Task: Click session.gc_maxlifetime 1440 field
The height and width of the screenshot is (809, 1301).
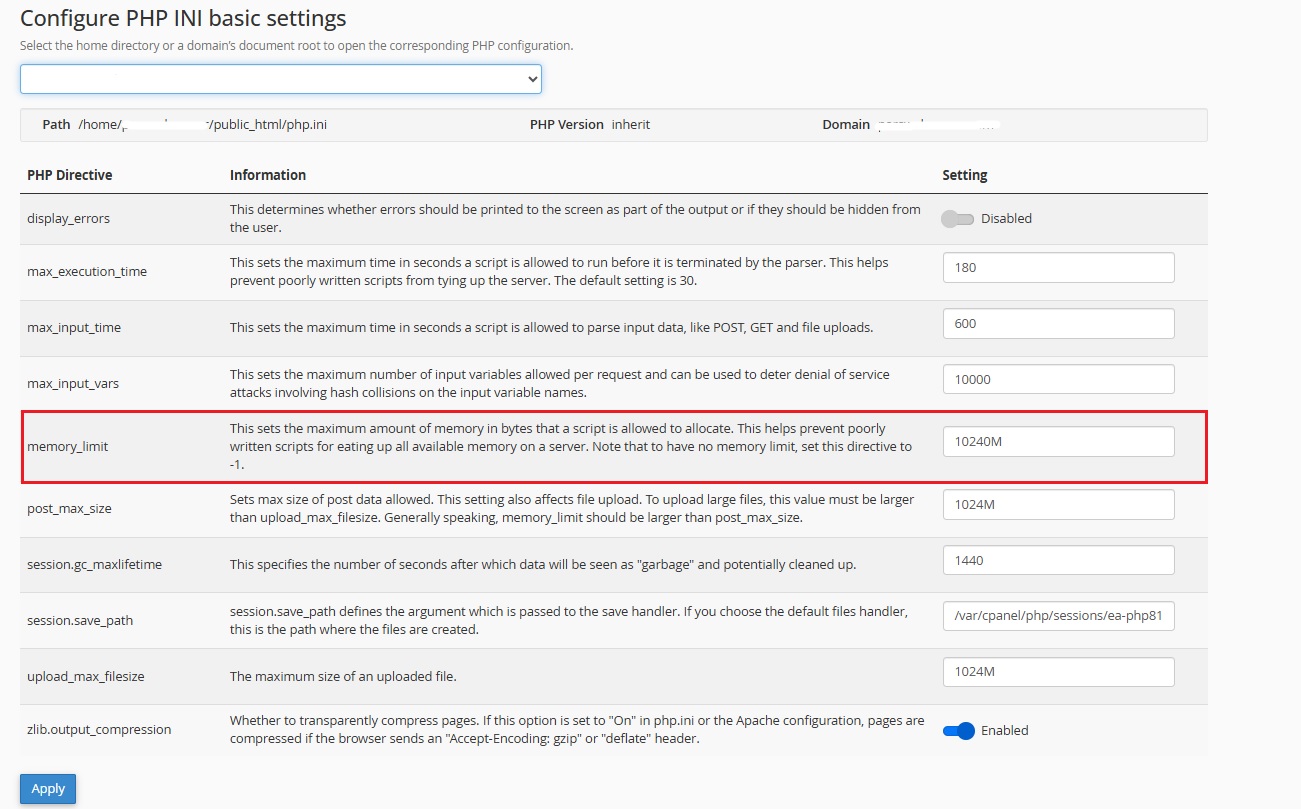Action: [x=1059, y=561]
